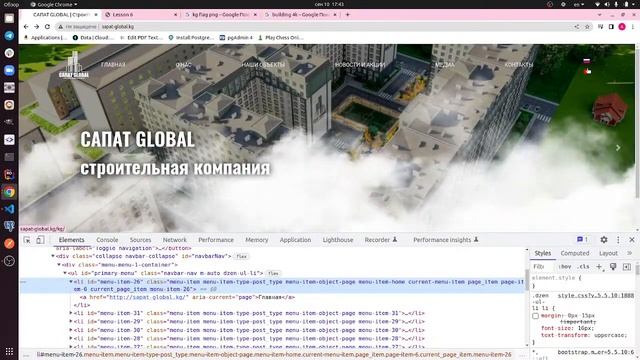
Task: Open the Network tab
Action: (x=175, y=240)
